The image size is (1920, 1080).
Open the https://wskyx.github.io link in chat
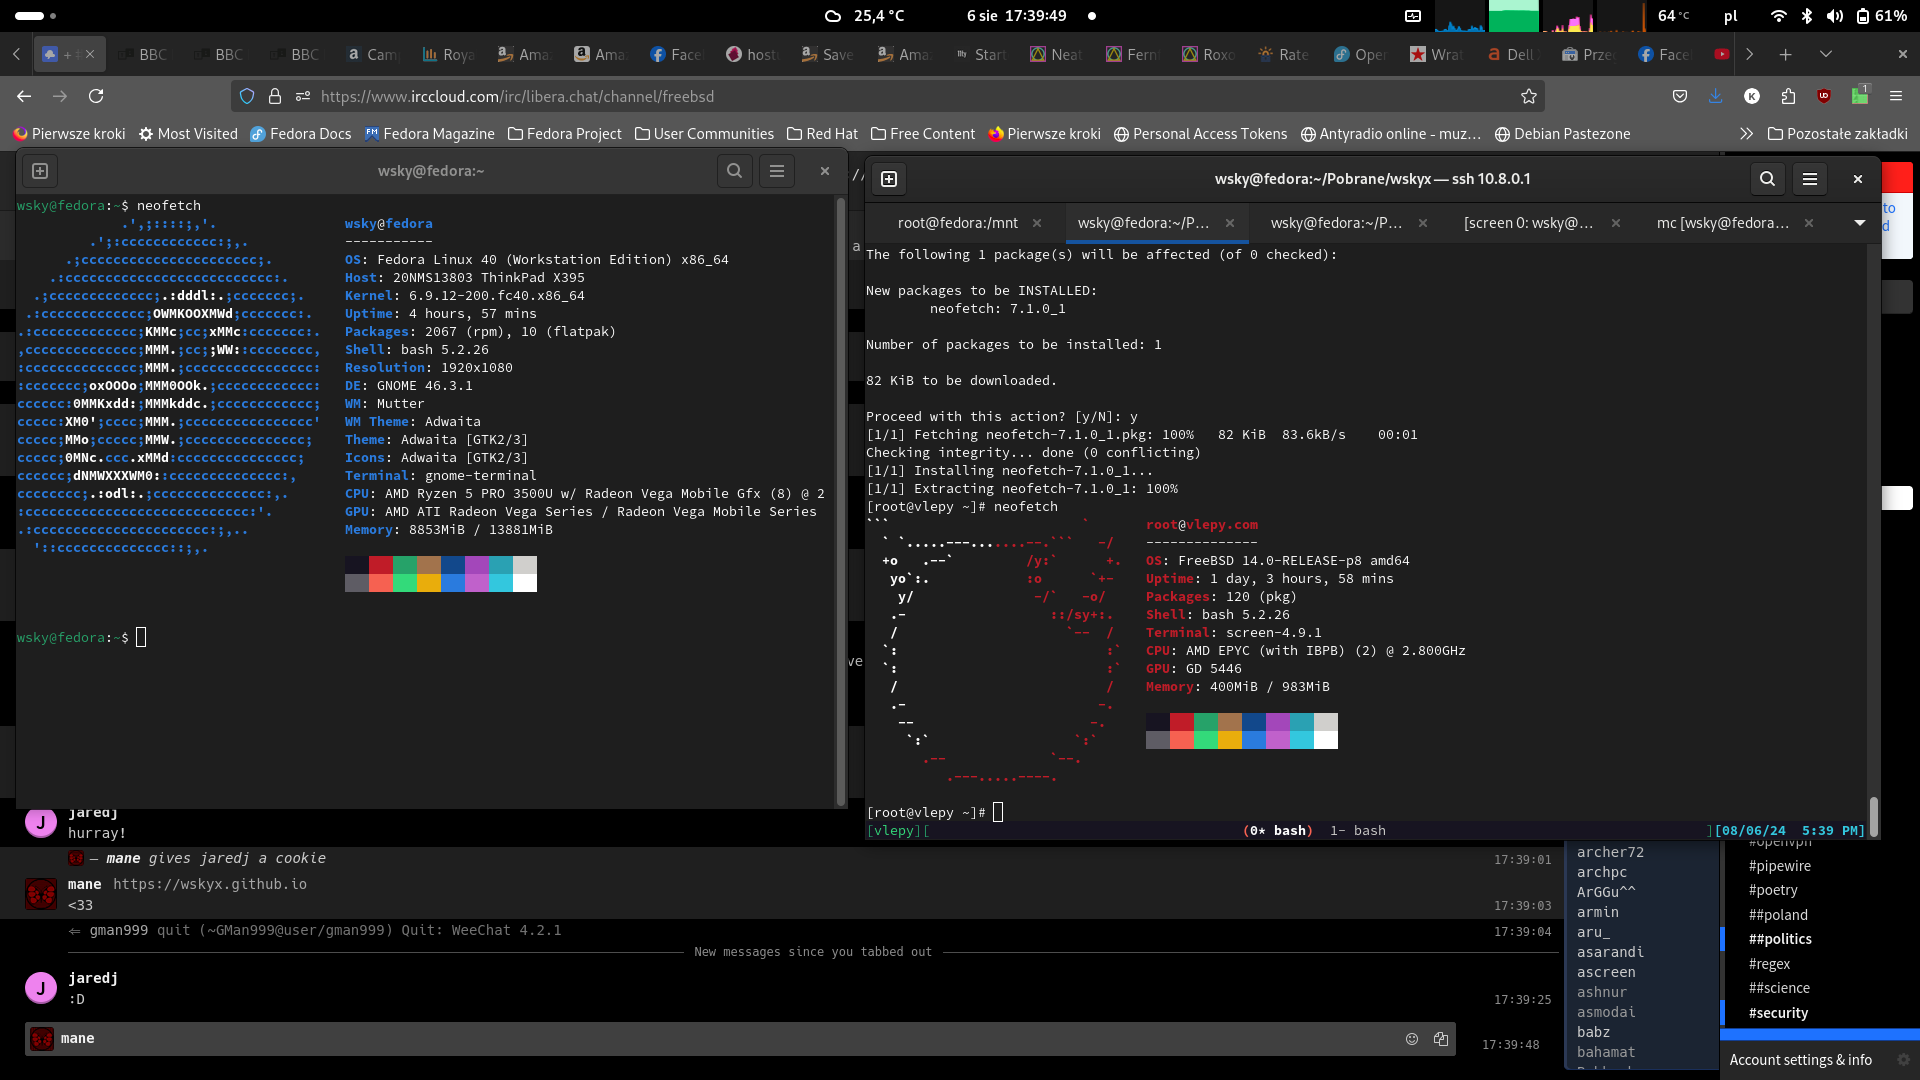coord(210,884)
